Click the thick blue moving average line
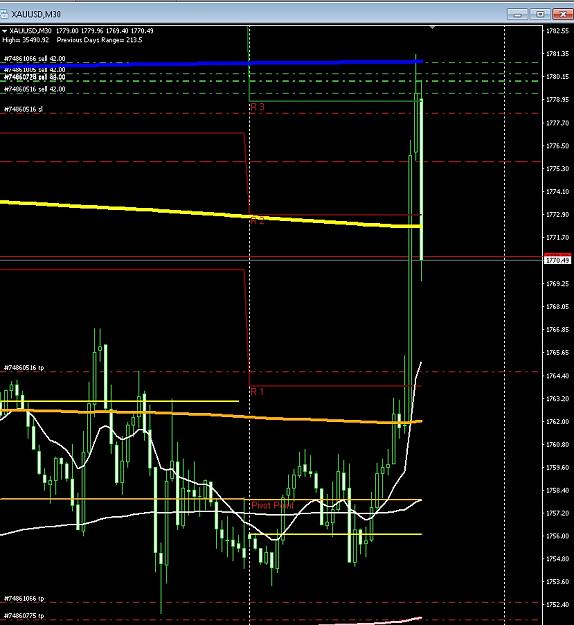Screen dimensions: 574x625 click(x=211, y=63)
